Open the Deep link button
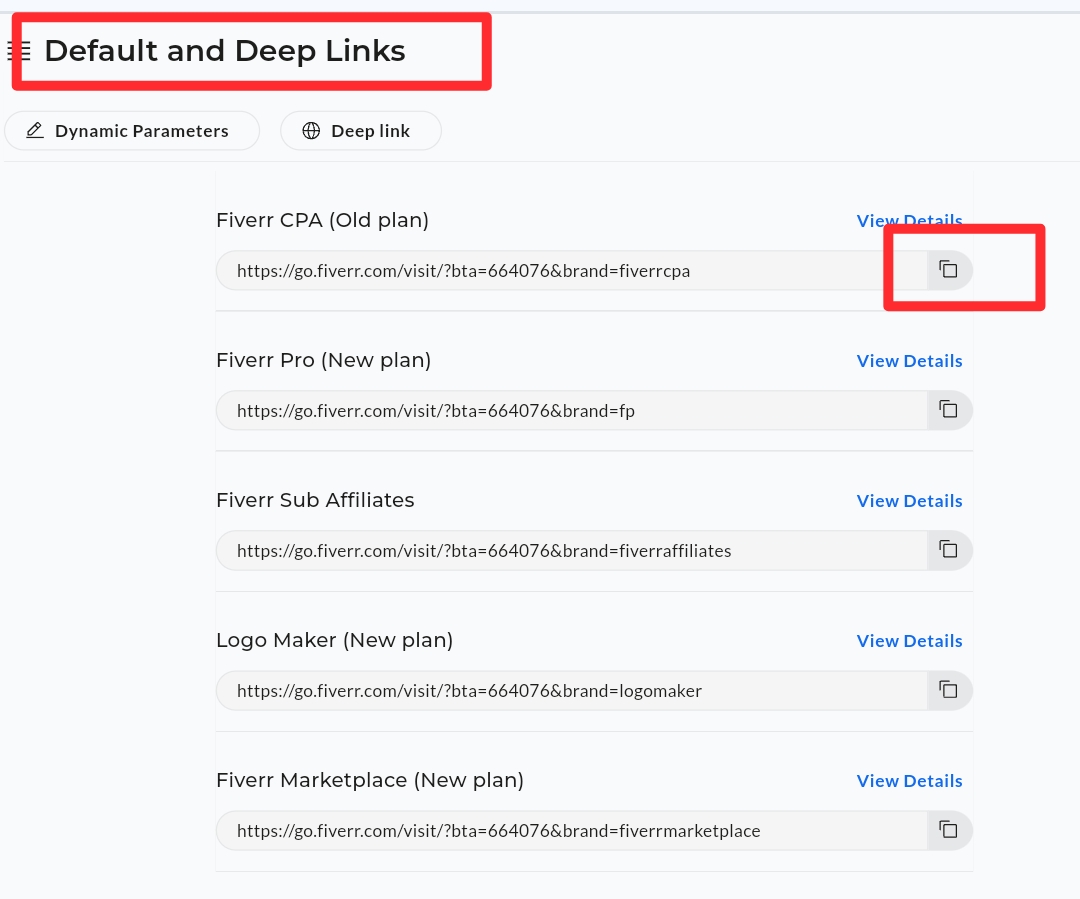 coord(361,131)
